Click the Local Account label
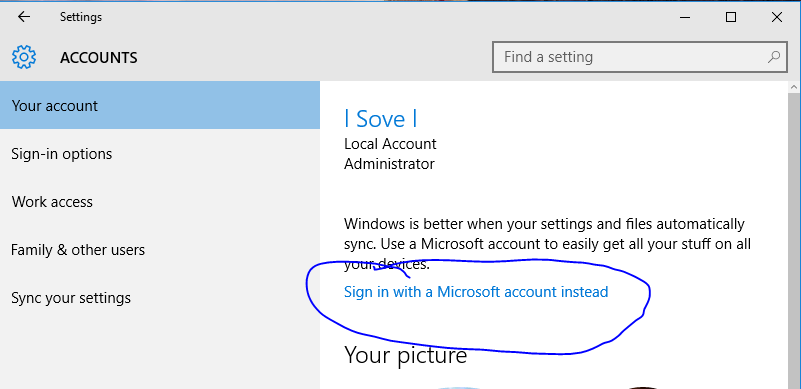801x389 pixels. pyautogui.click(x=390, y=144)
